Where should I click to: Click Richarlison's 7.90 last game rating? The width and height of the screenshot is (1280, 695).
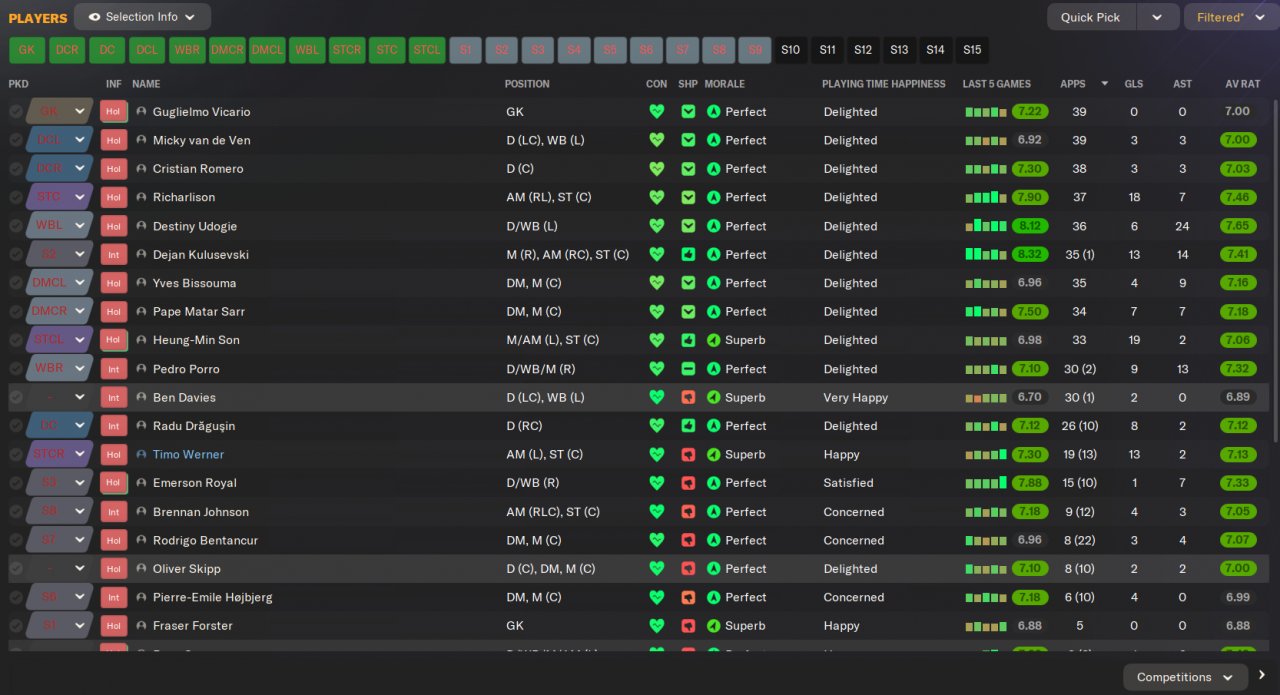(x=1030, y=198)
